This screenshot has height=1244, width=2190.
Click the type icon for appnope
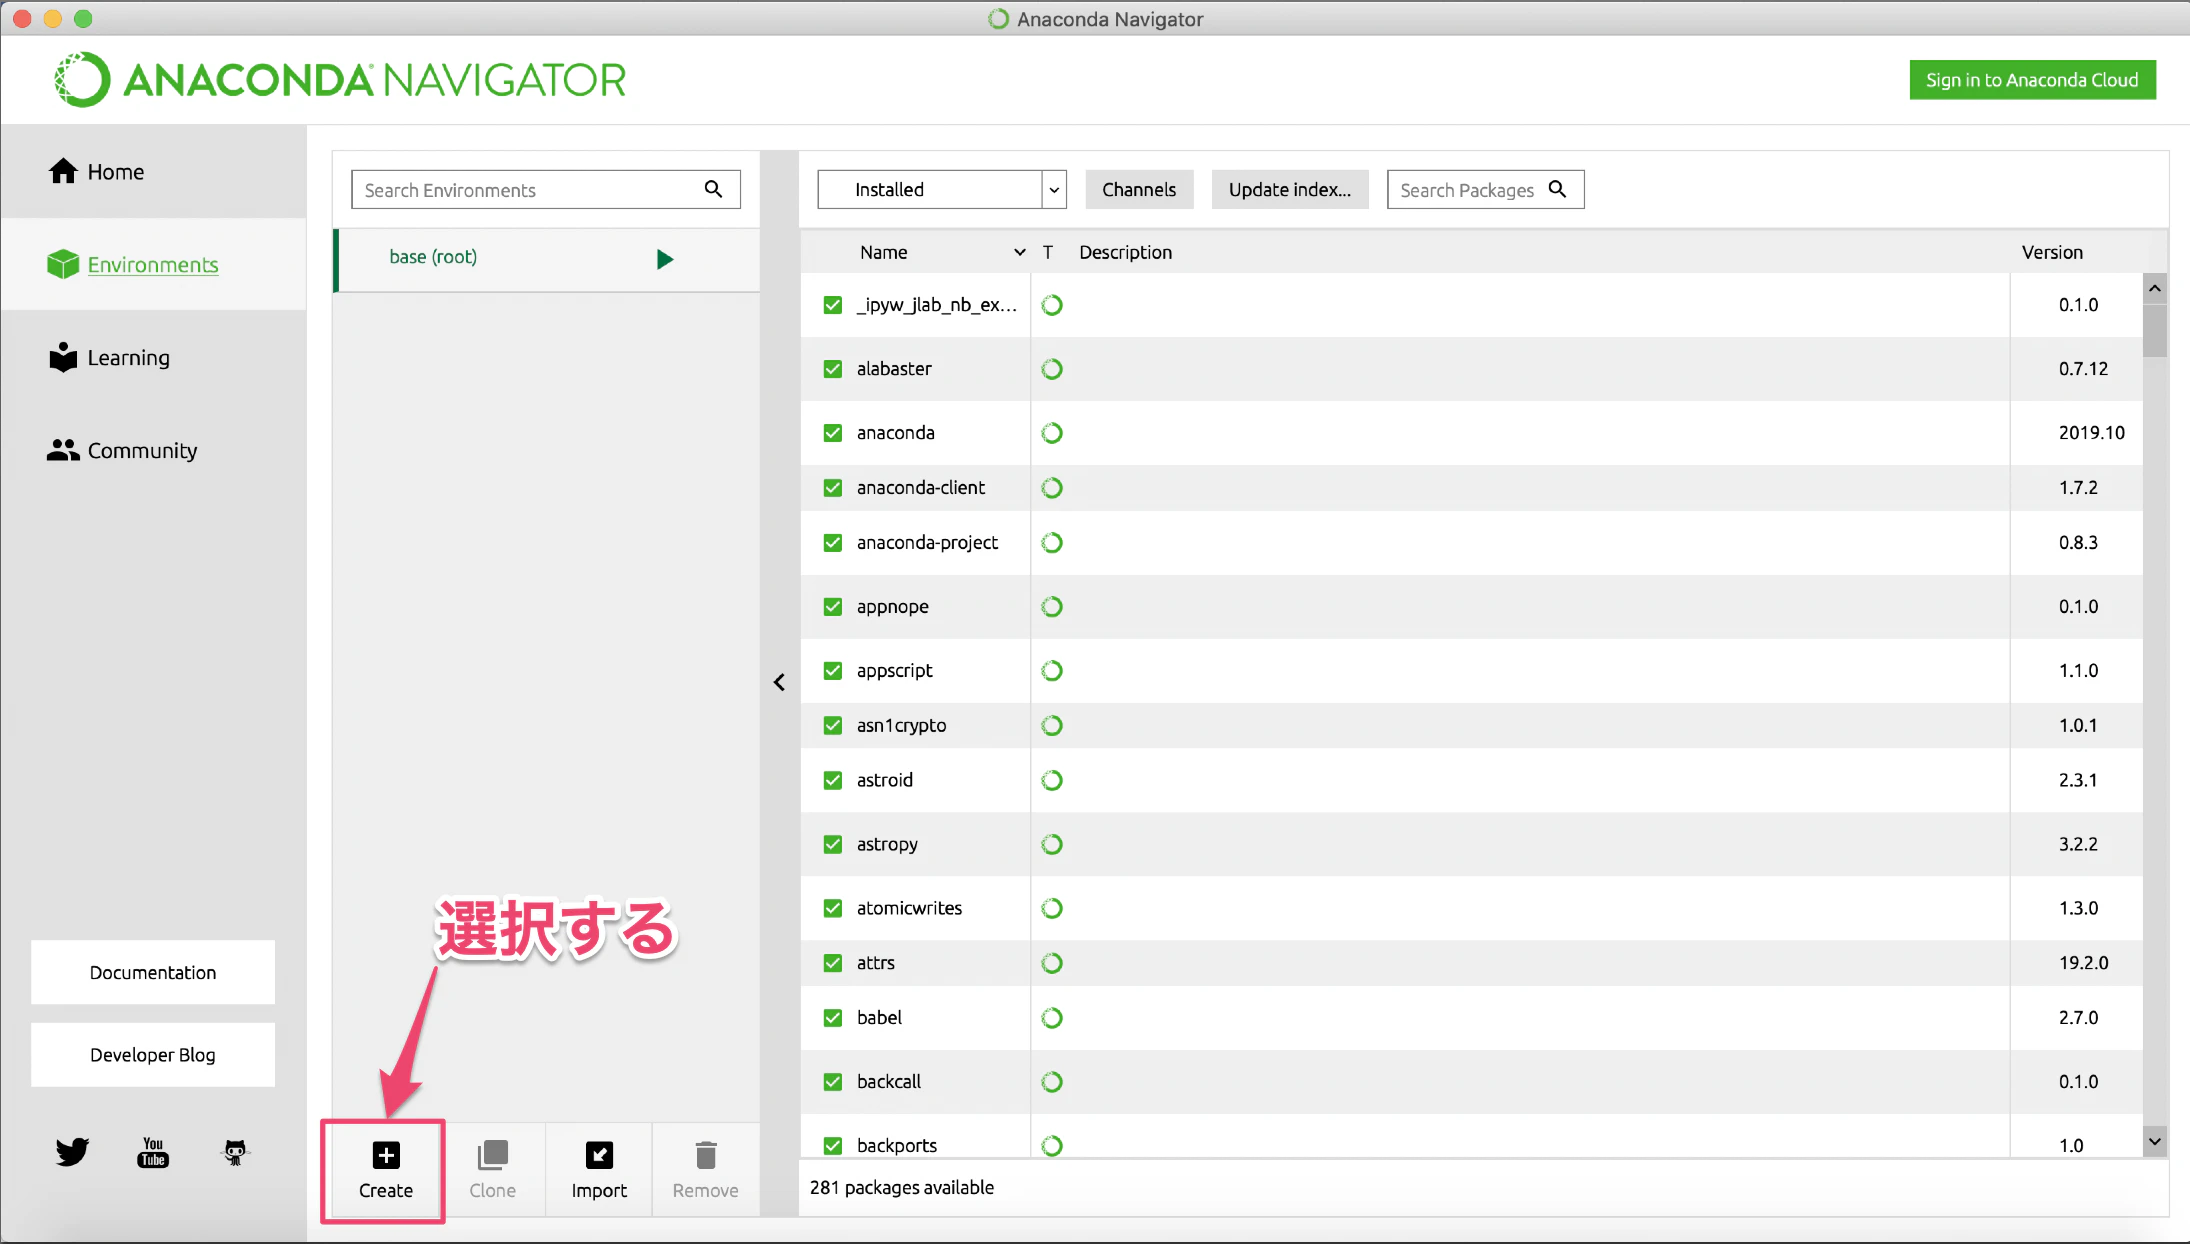[x=1052, y=607]
